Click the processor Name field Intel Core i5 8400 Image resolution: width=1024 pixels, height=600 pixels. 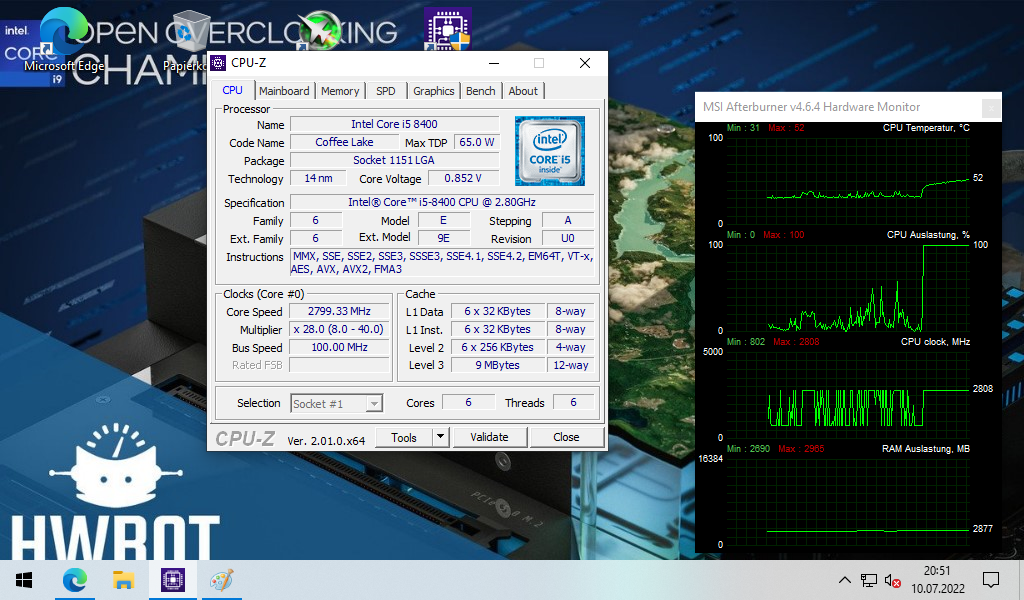coord(394,124)
